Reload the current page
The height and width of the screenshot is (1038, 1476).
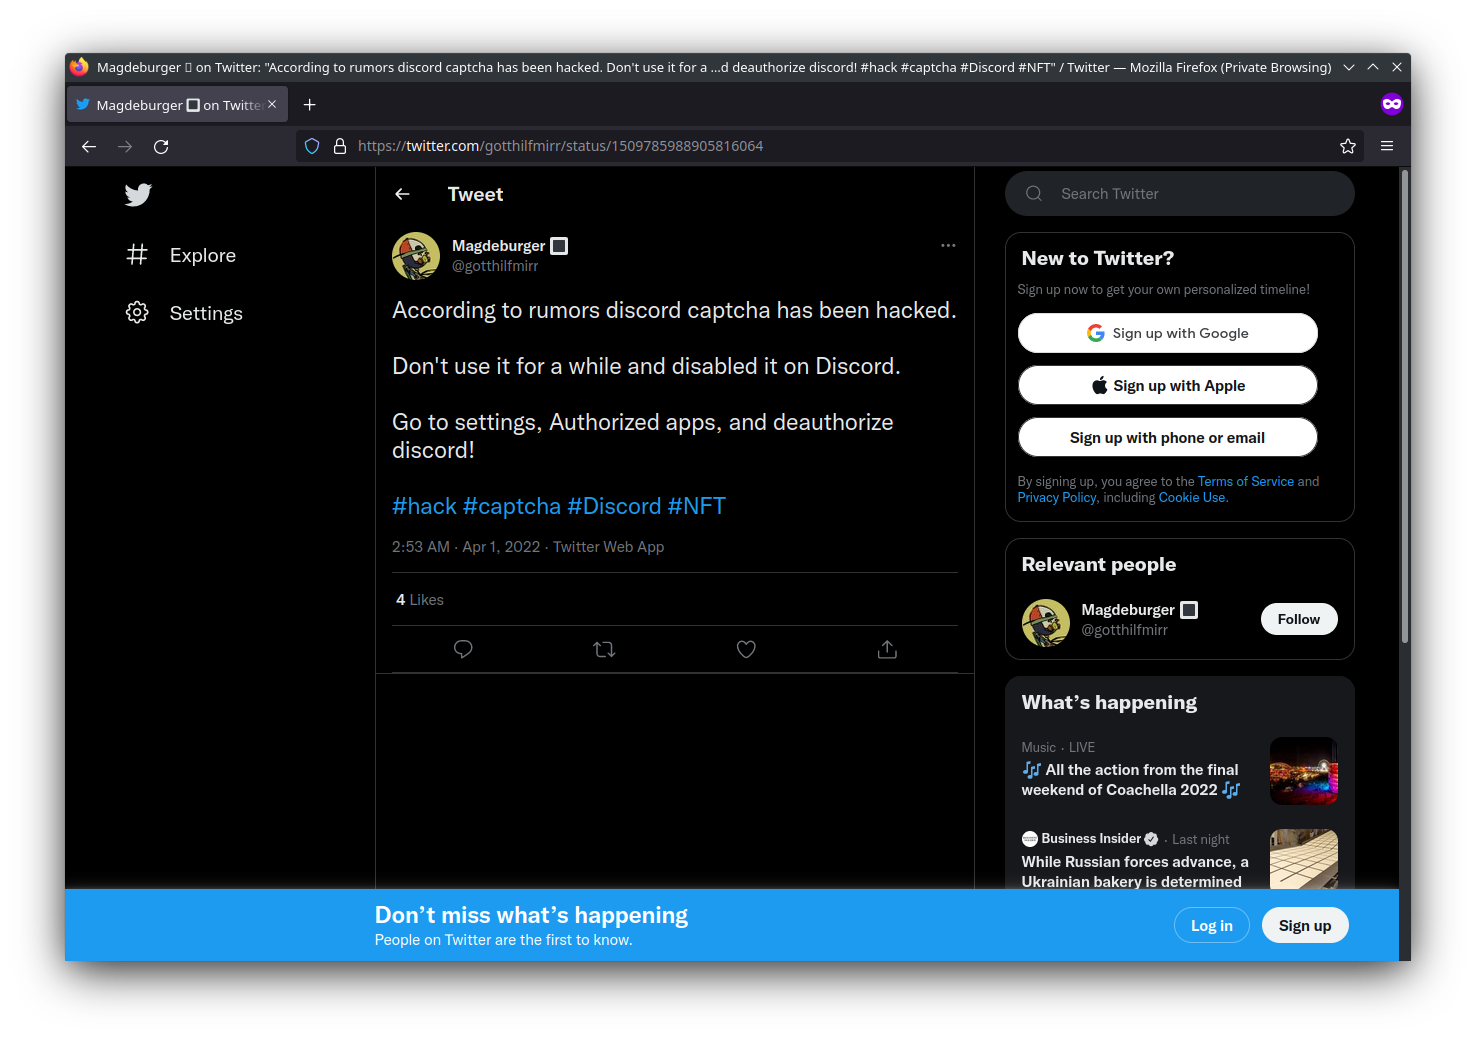[161, 146]
